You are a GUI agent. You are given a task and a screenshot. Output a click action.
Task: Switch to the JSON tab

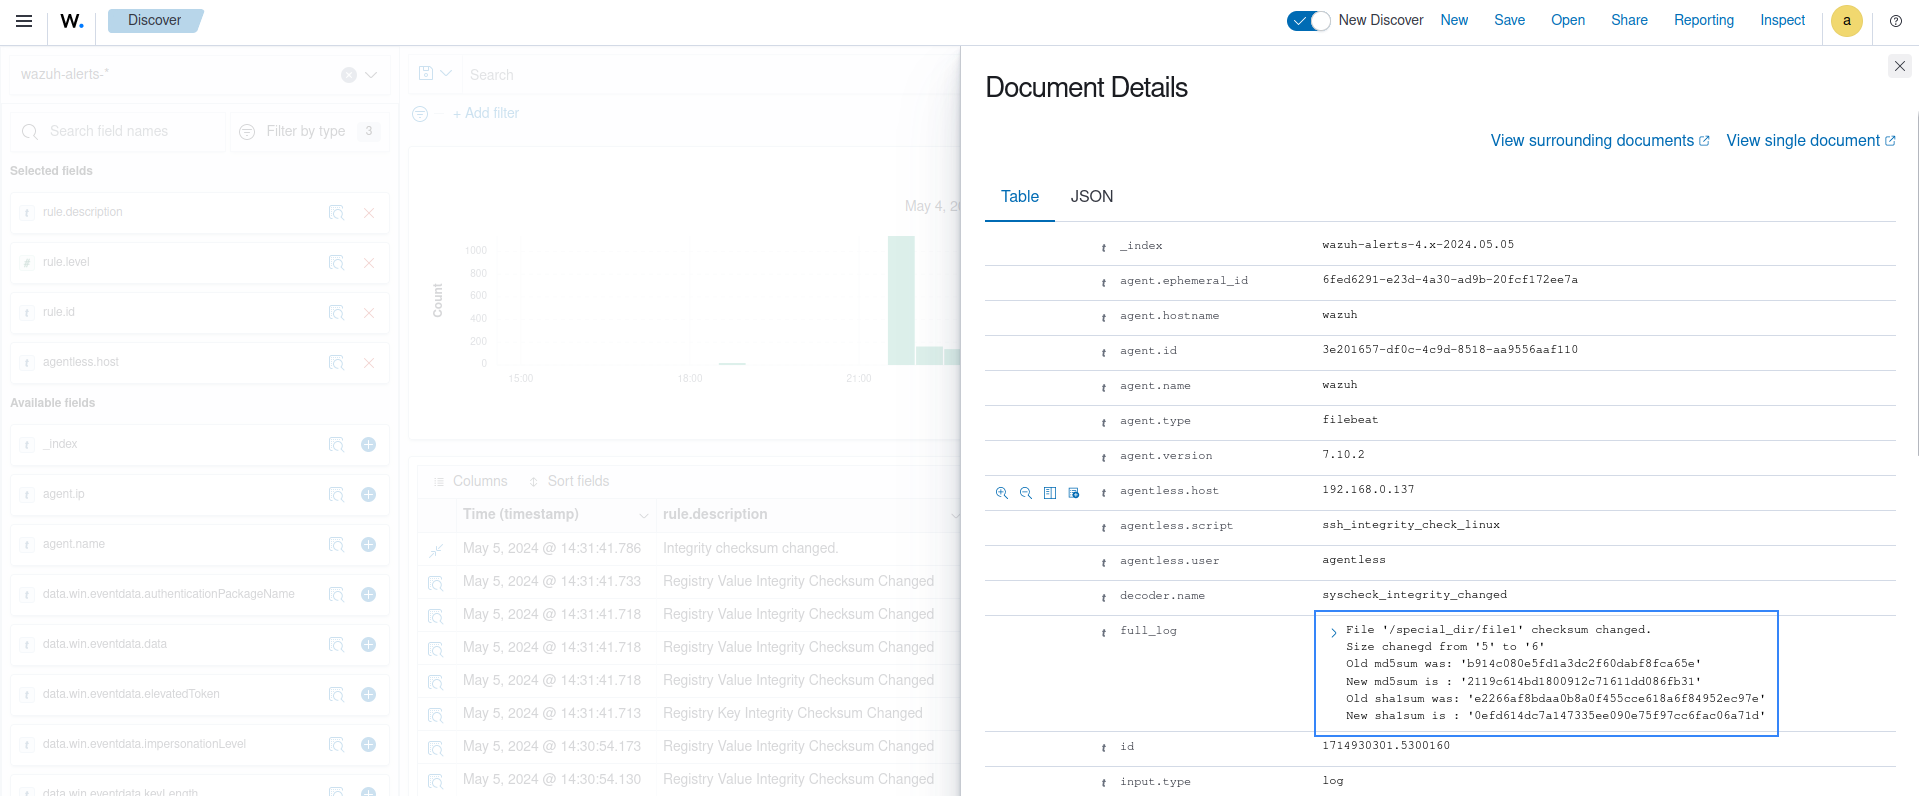pos(1091,197)
